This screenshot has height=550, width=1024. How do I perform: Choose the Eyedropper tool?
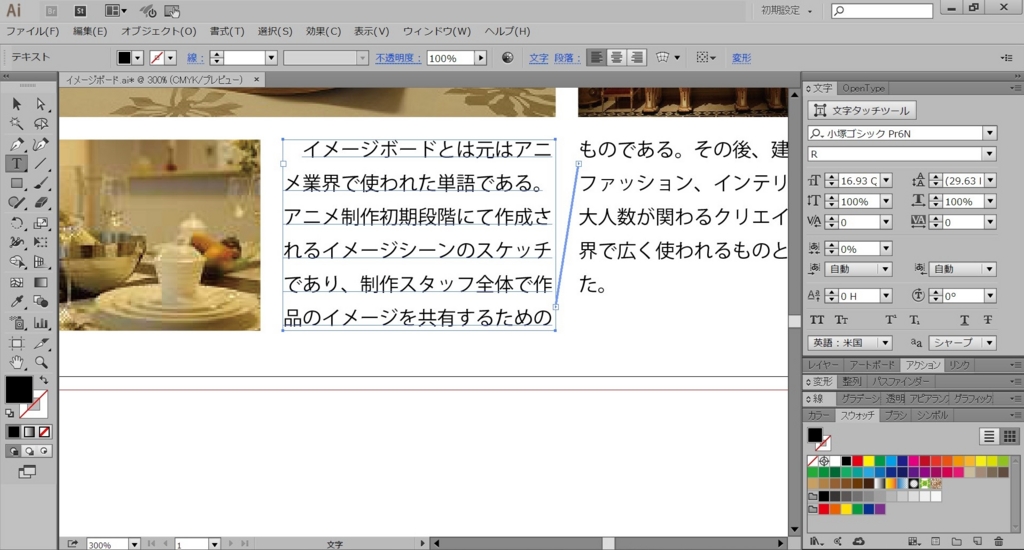click(17, 302)
